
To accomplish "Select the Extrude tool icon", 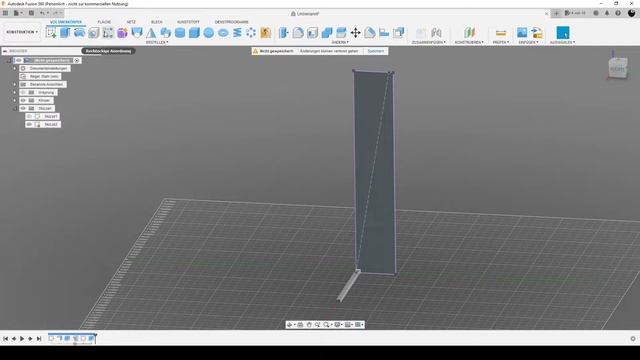I will click(x=65, y=33).
